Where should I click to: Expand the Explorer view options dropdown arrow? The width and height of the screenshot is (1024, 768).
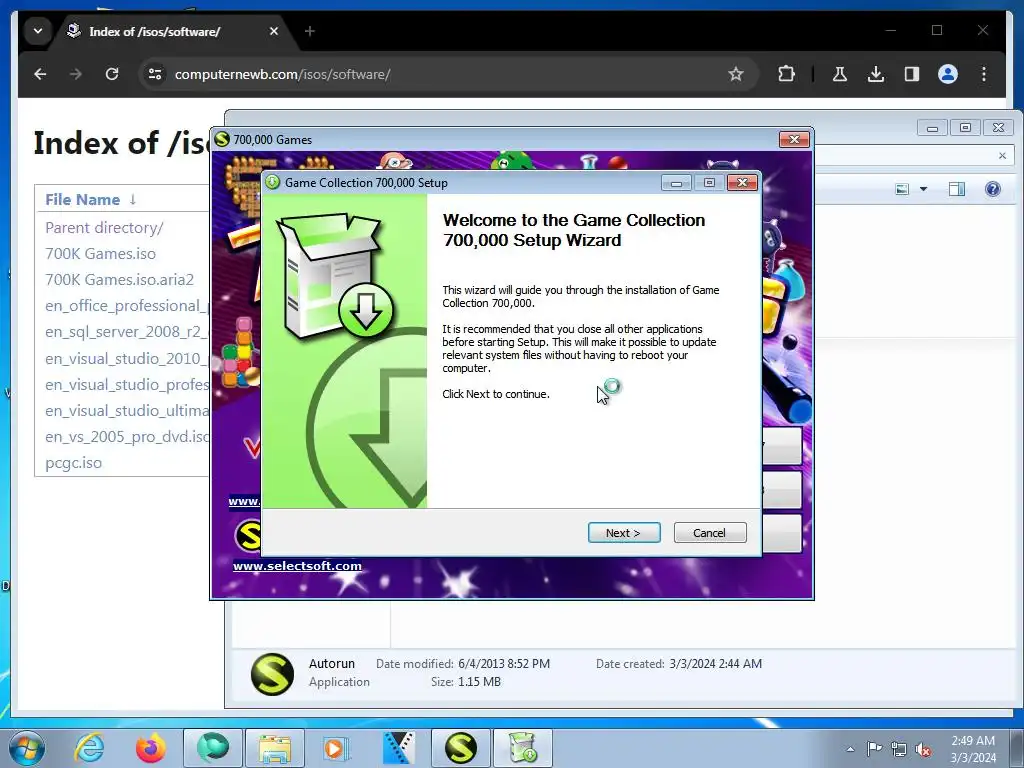tap(923, 189)
